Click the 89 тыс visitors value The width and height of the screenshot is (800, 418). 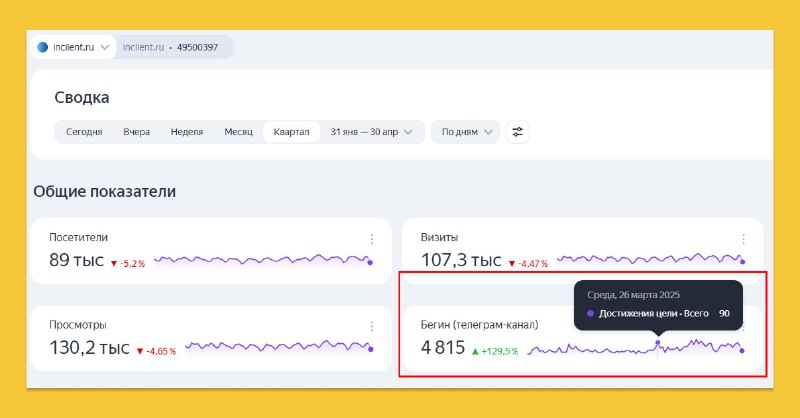(77, 260)
